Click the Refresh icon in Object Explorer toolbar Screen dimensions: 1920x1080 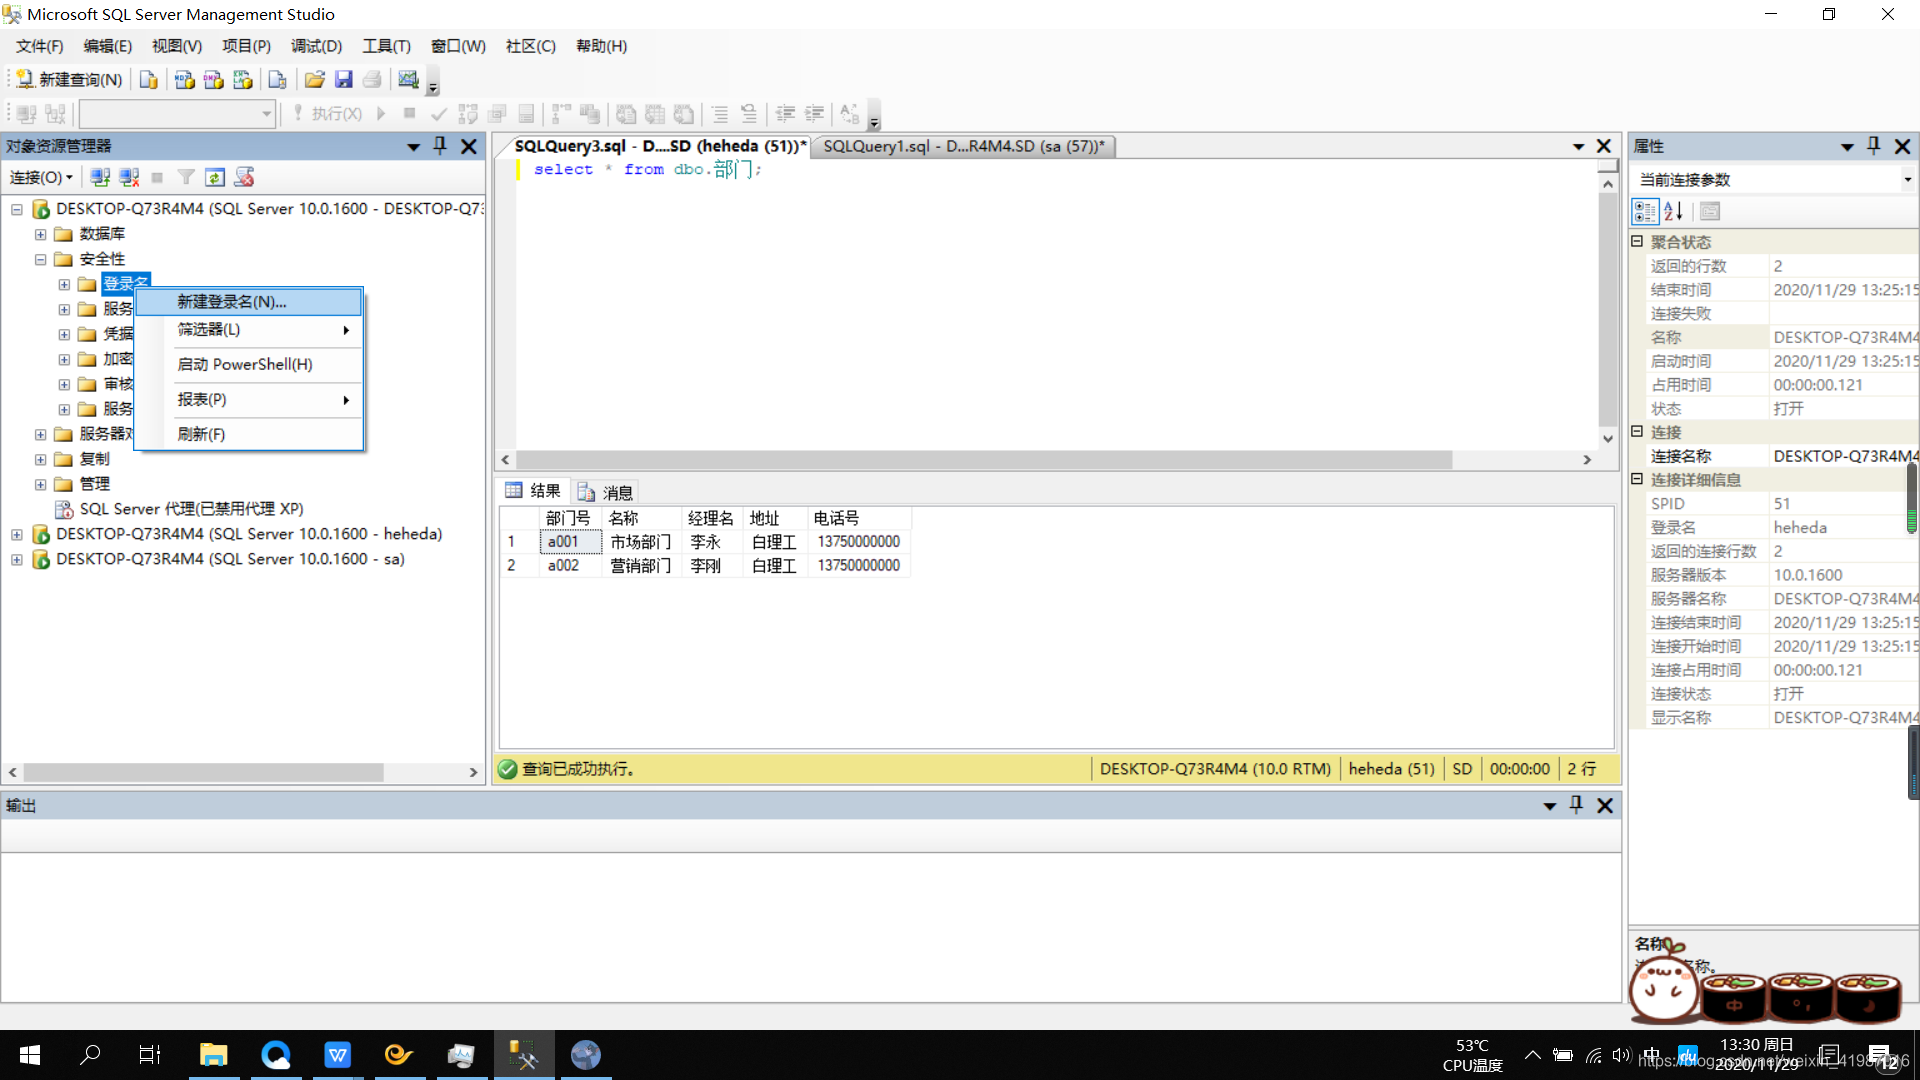[x=215, y=177]
